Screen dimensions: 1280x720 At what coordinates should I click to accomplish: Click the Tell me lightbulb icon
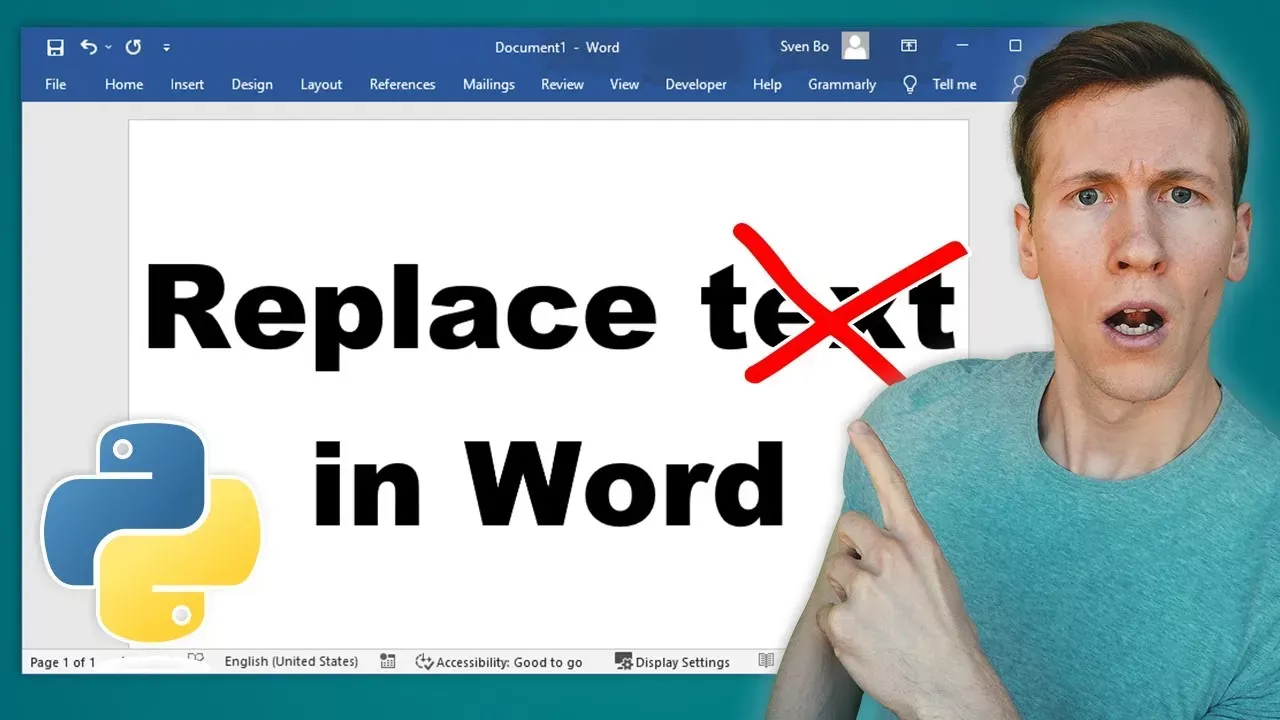(x=910, y=84)
